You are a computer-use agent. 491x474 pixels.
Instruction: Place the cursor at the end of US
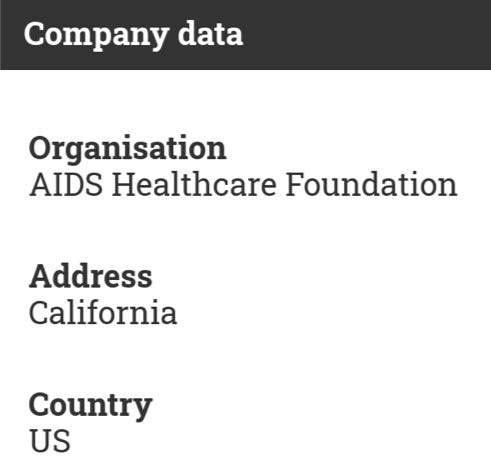click(x=70, y=441)
